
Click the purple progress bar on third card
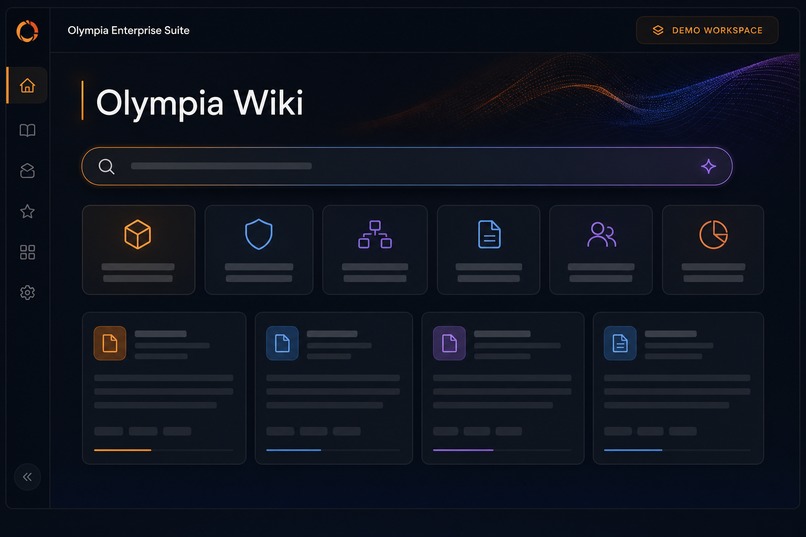463,450
